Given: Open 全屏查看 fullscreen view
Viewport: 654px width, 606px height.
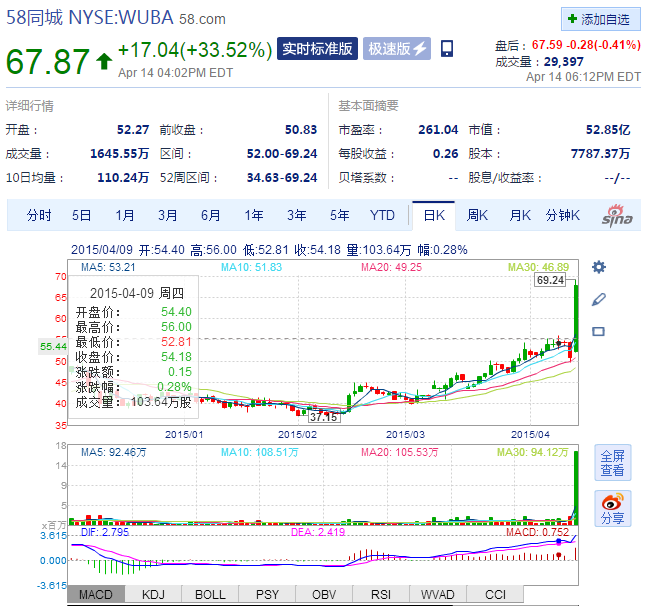Looking at the screenshot, I should (x=613, y=463).
